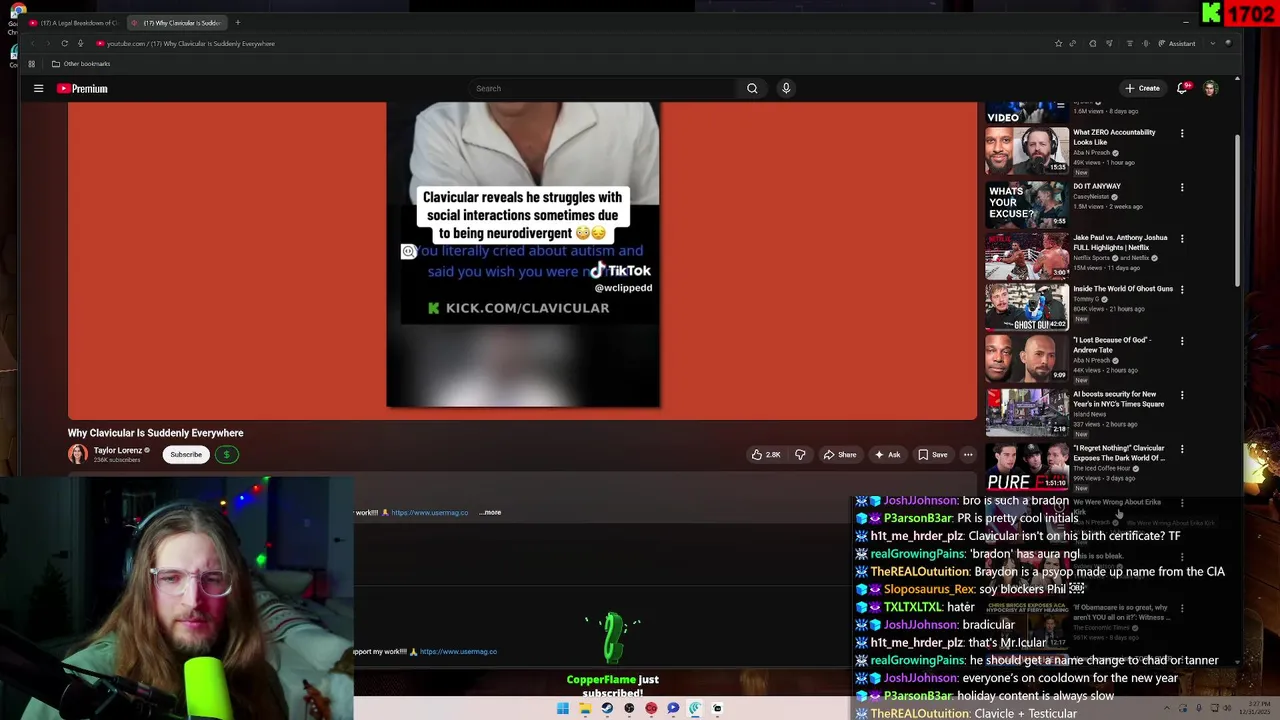The width and height of the screenshot is (1280, 720).
Task: Click the green dollar Super Thanks icon
Action: [226, 454]
